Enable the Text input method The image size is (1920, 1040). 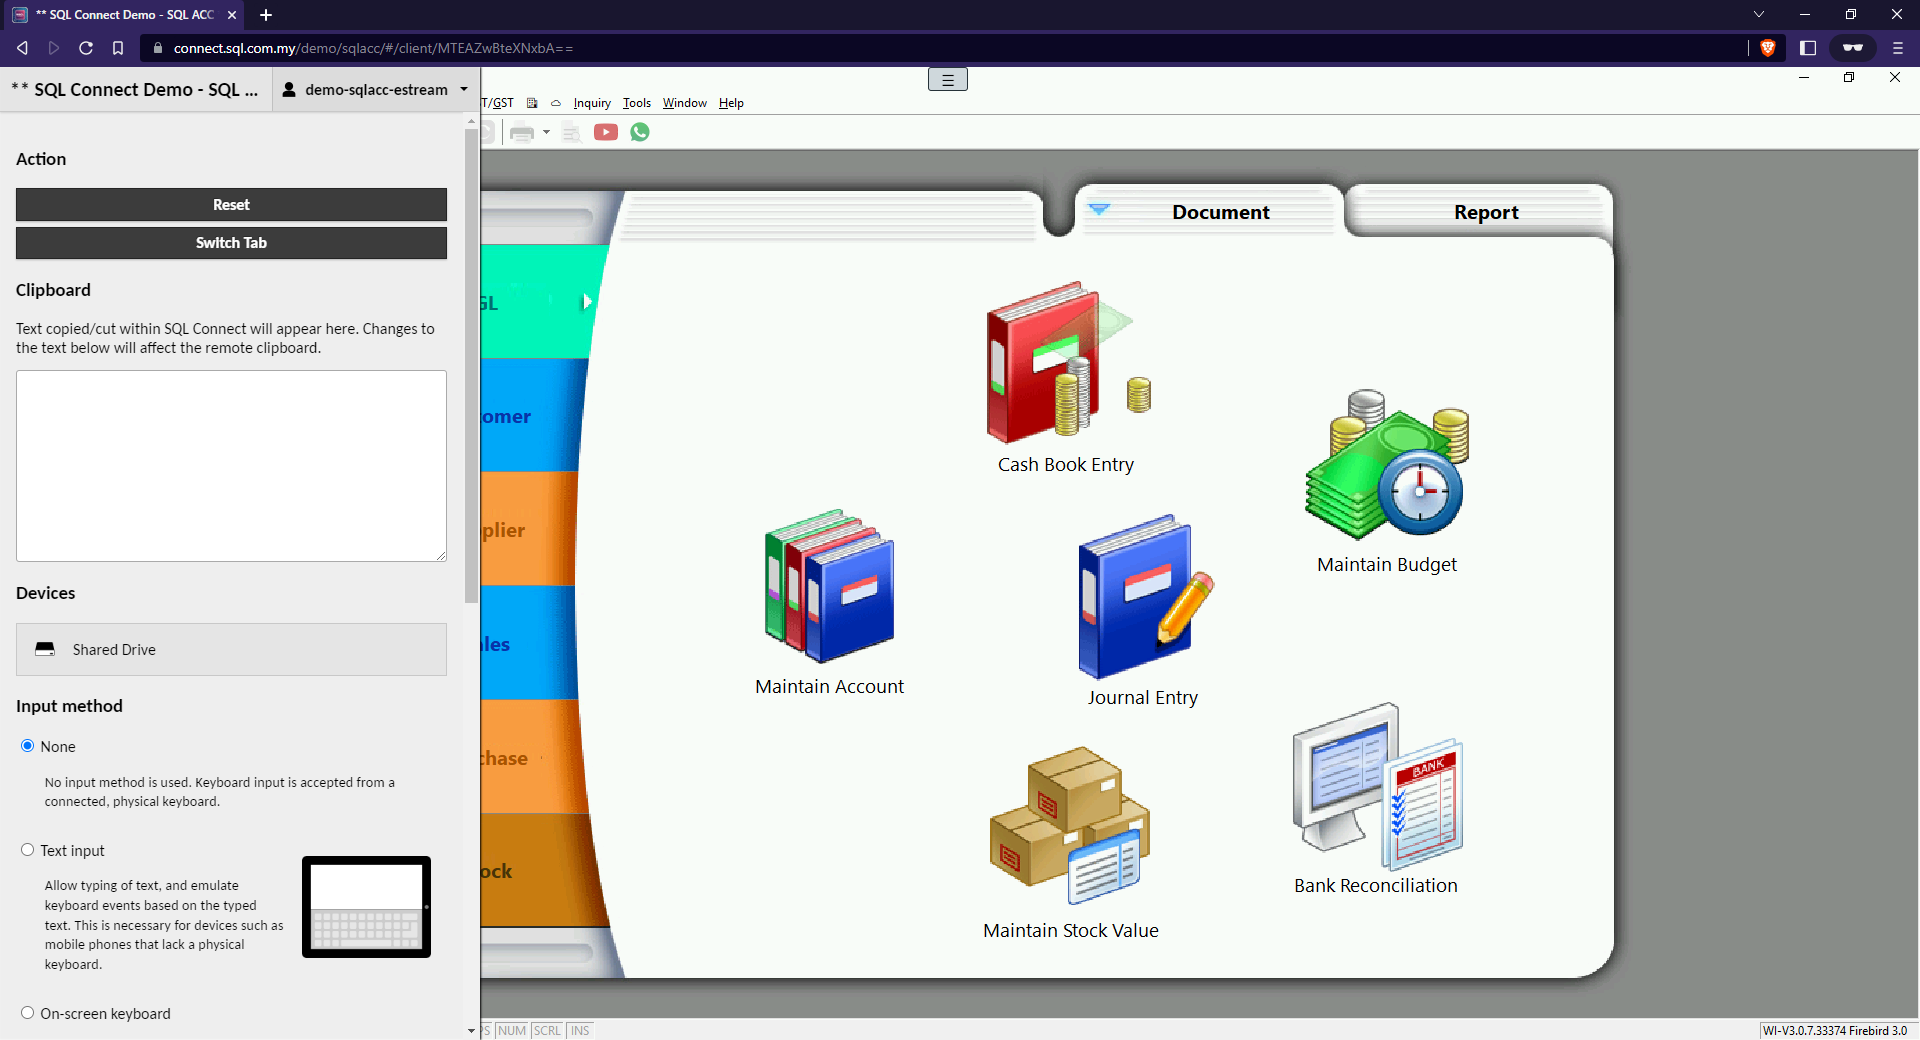[27, 850]
